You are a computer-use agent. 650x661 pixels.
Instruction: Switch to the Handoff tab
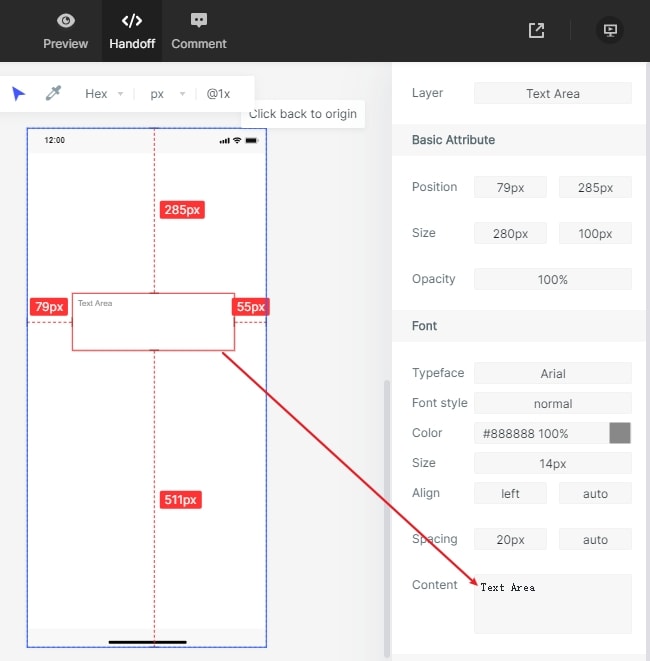coord(132,31)
